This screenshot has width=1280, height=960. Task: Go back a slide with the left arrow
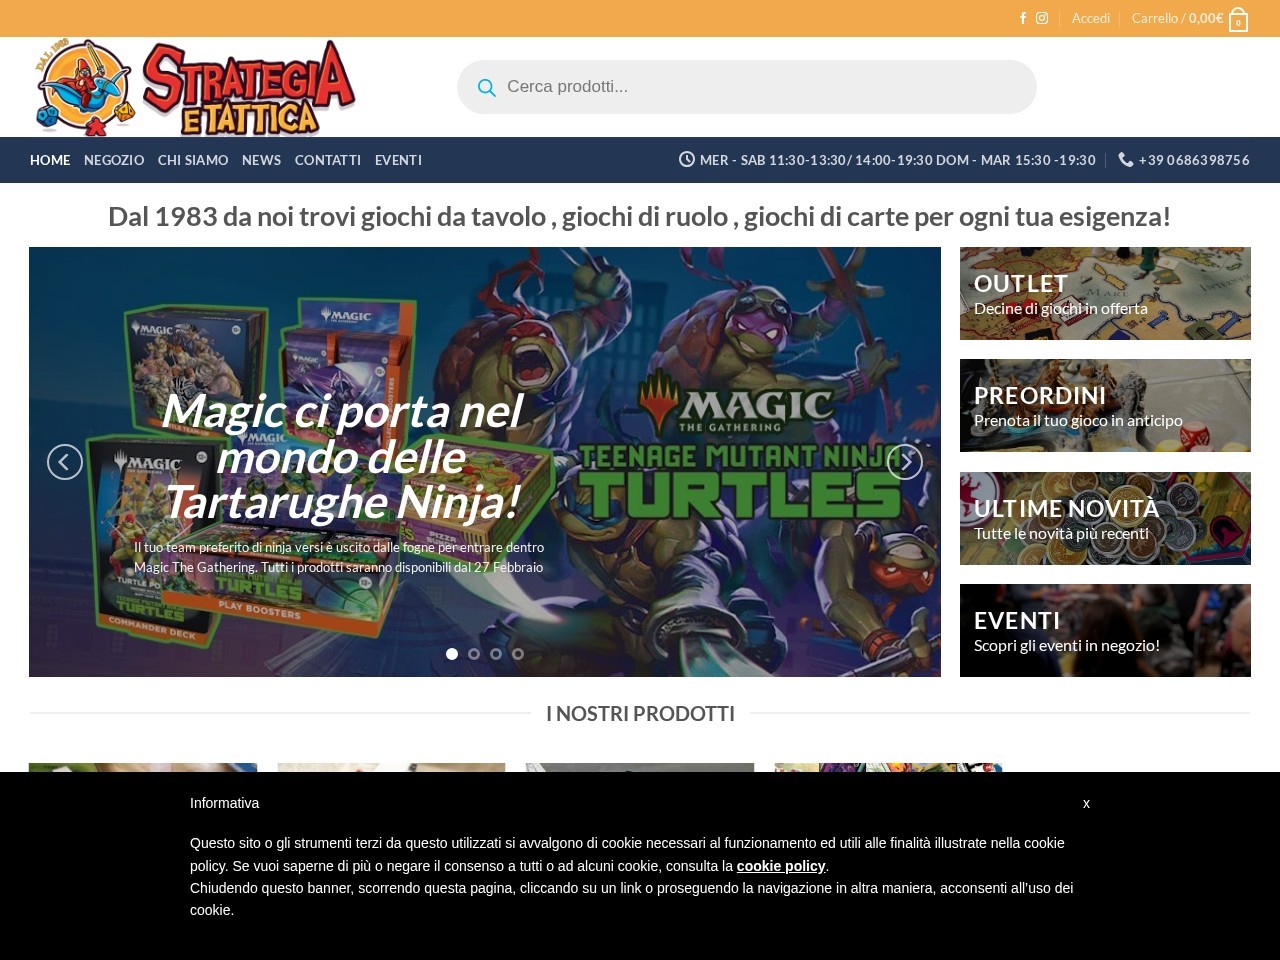[65, 461]
